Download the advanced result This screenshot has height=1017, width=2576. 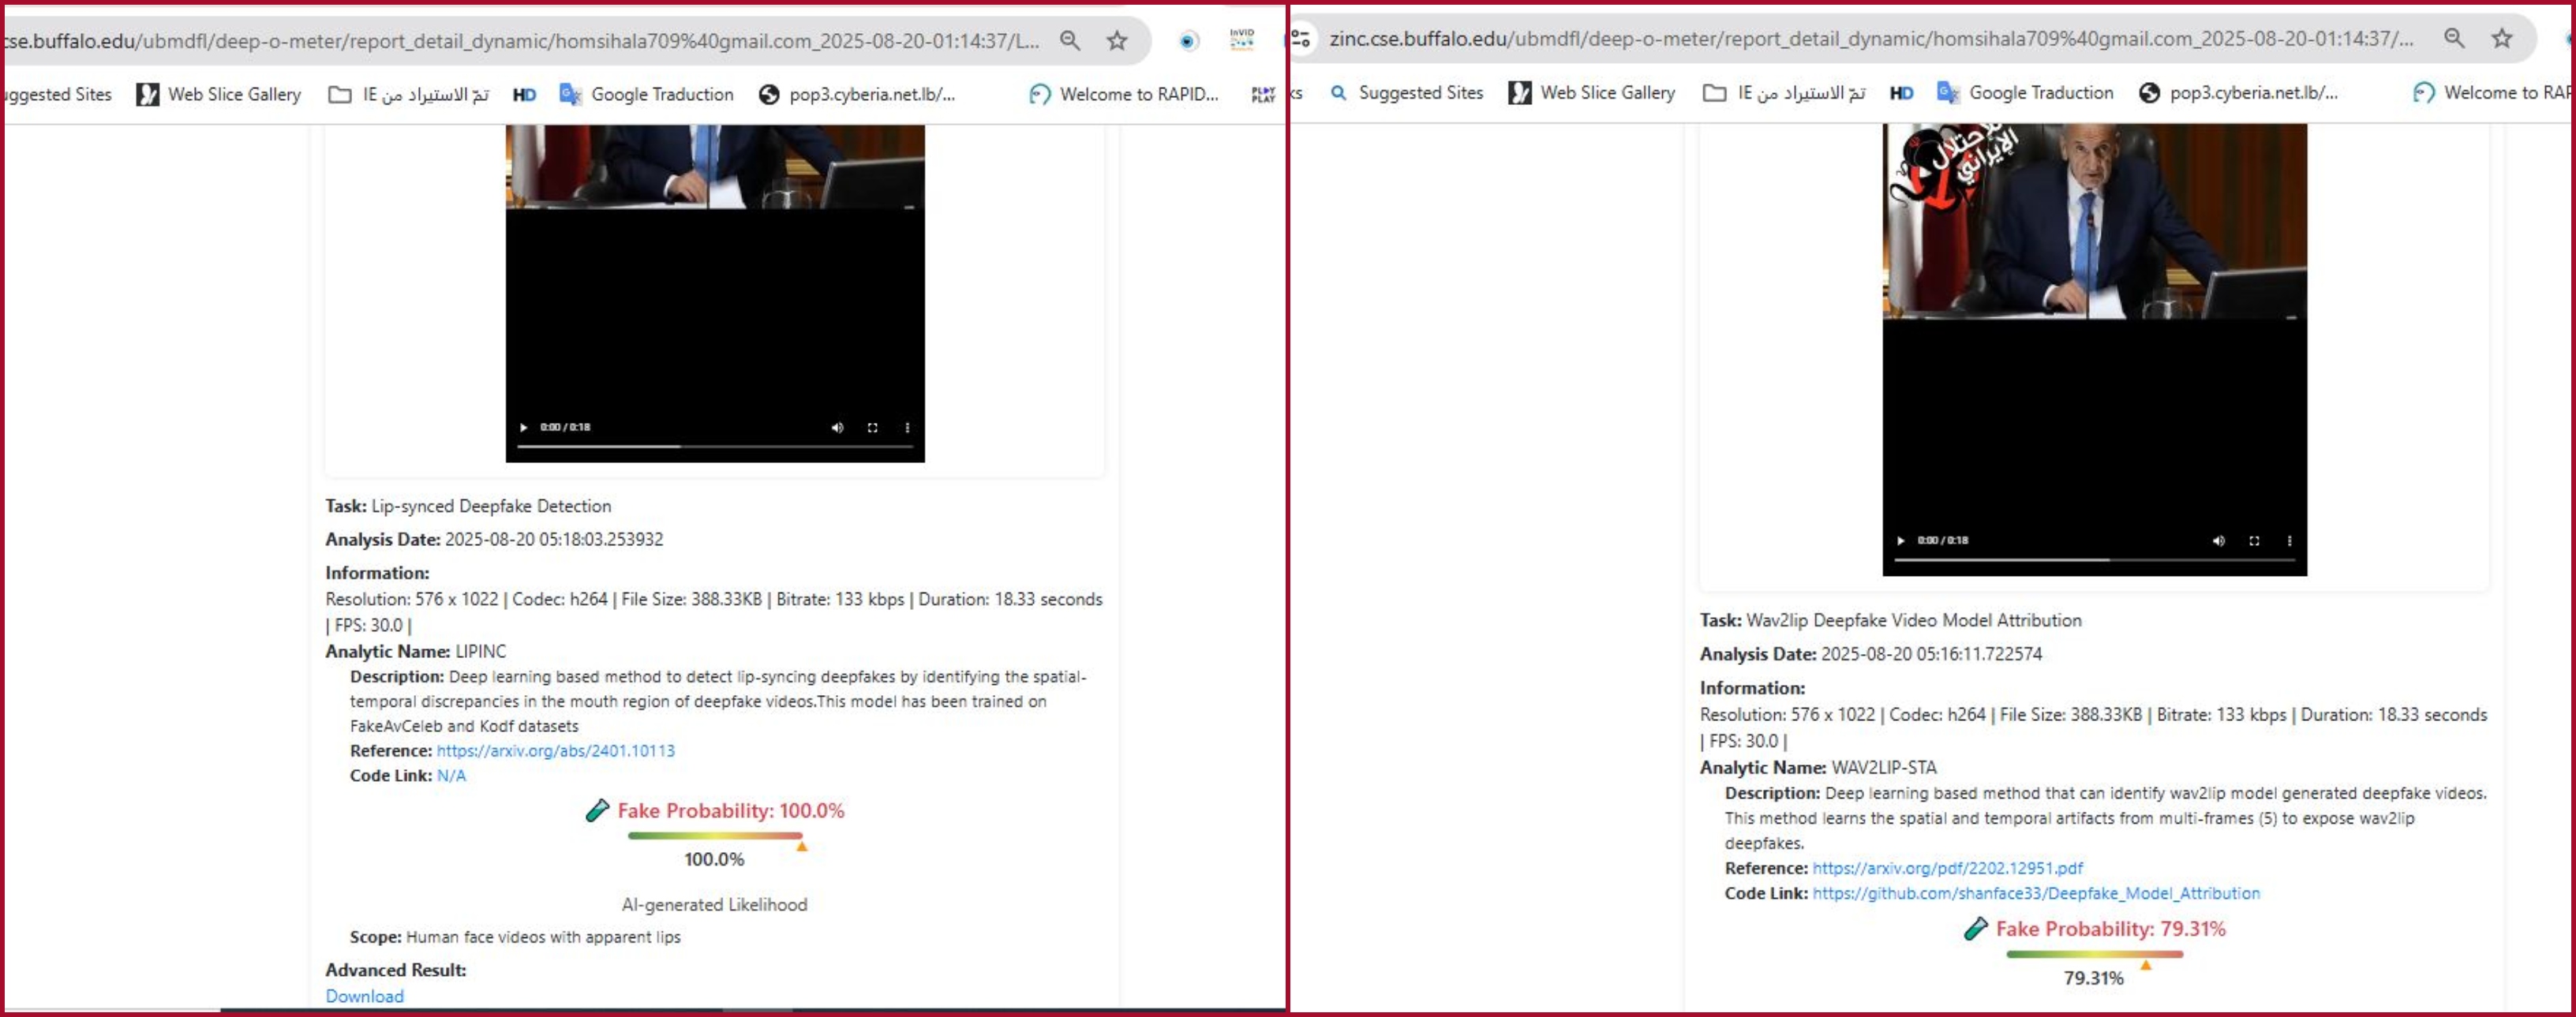364,996
